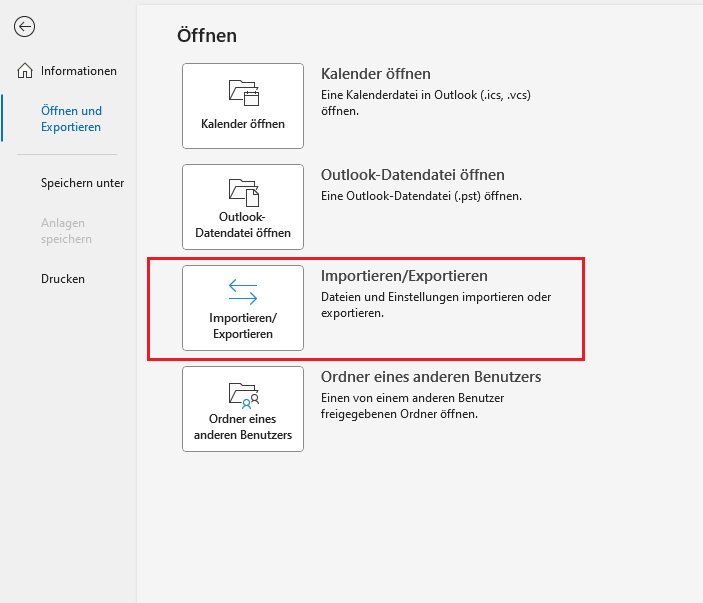Click 'Eine Outlook-Datendatei (.pst) öffnen.' description
Viewport: 703px width, 603px height.
coord(421,196)
